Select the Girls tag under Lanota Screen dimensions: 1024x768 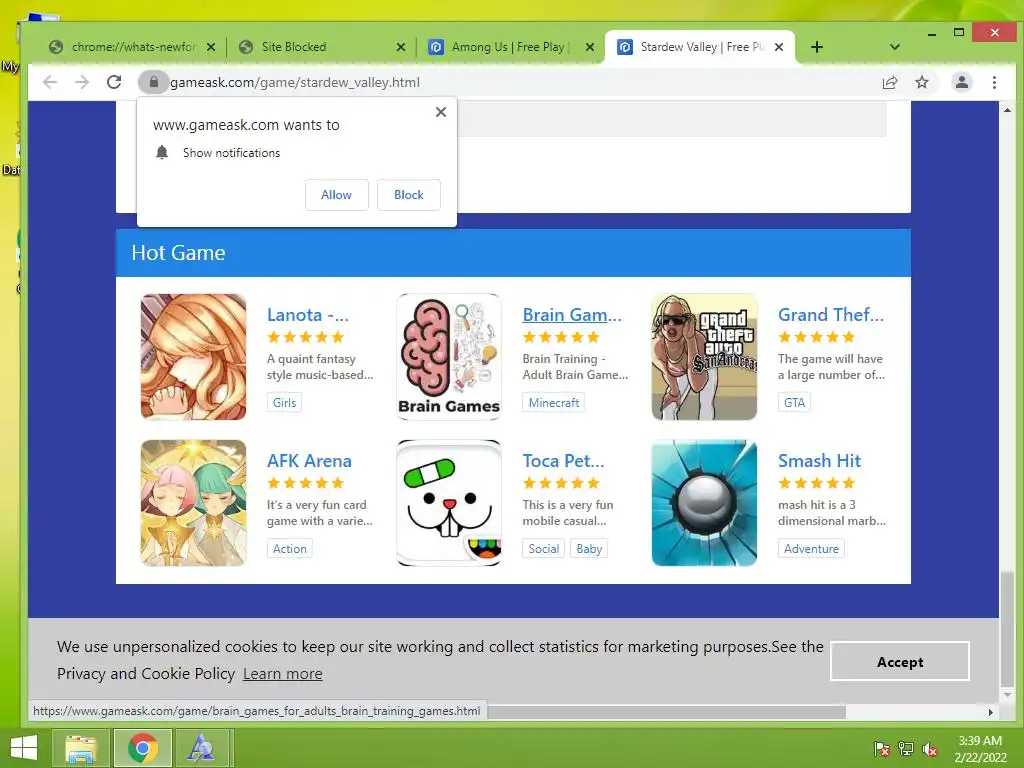[x=284, y=402]
